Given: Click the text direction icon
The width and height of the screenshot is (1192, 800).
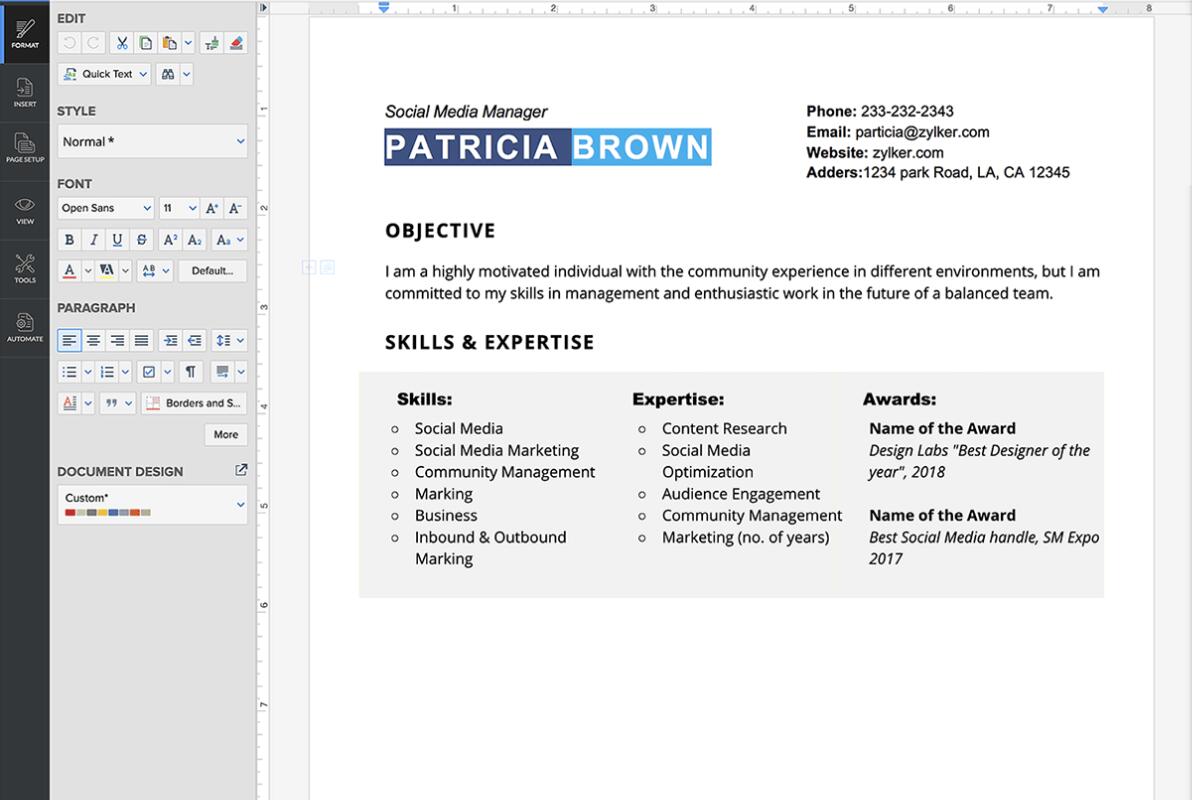Looking at the screenshot, I should pyautogui.click(x=222, y=372).
